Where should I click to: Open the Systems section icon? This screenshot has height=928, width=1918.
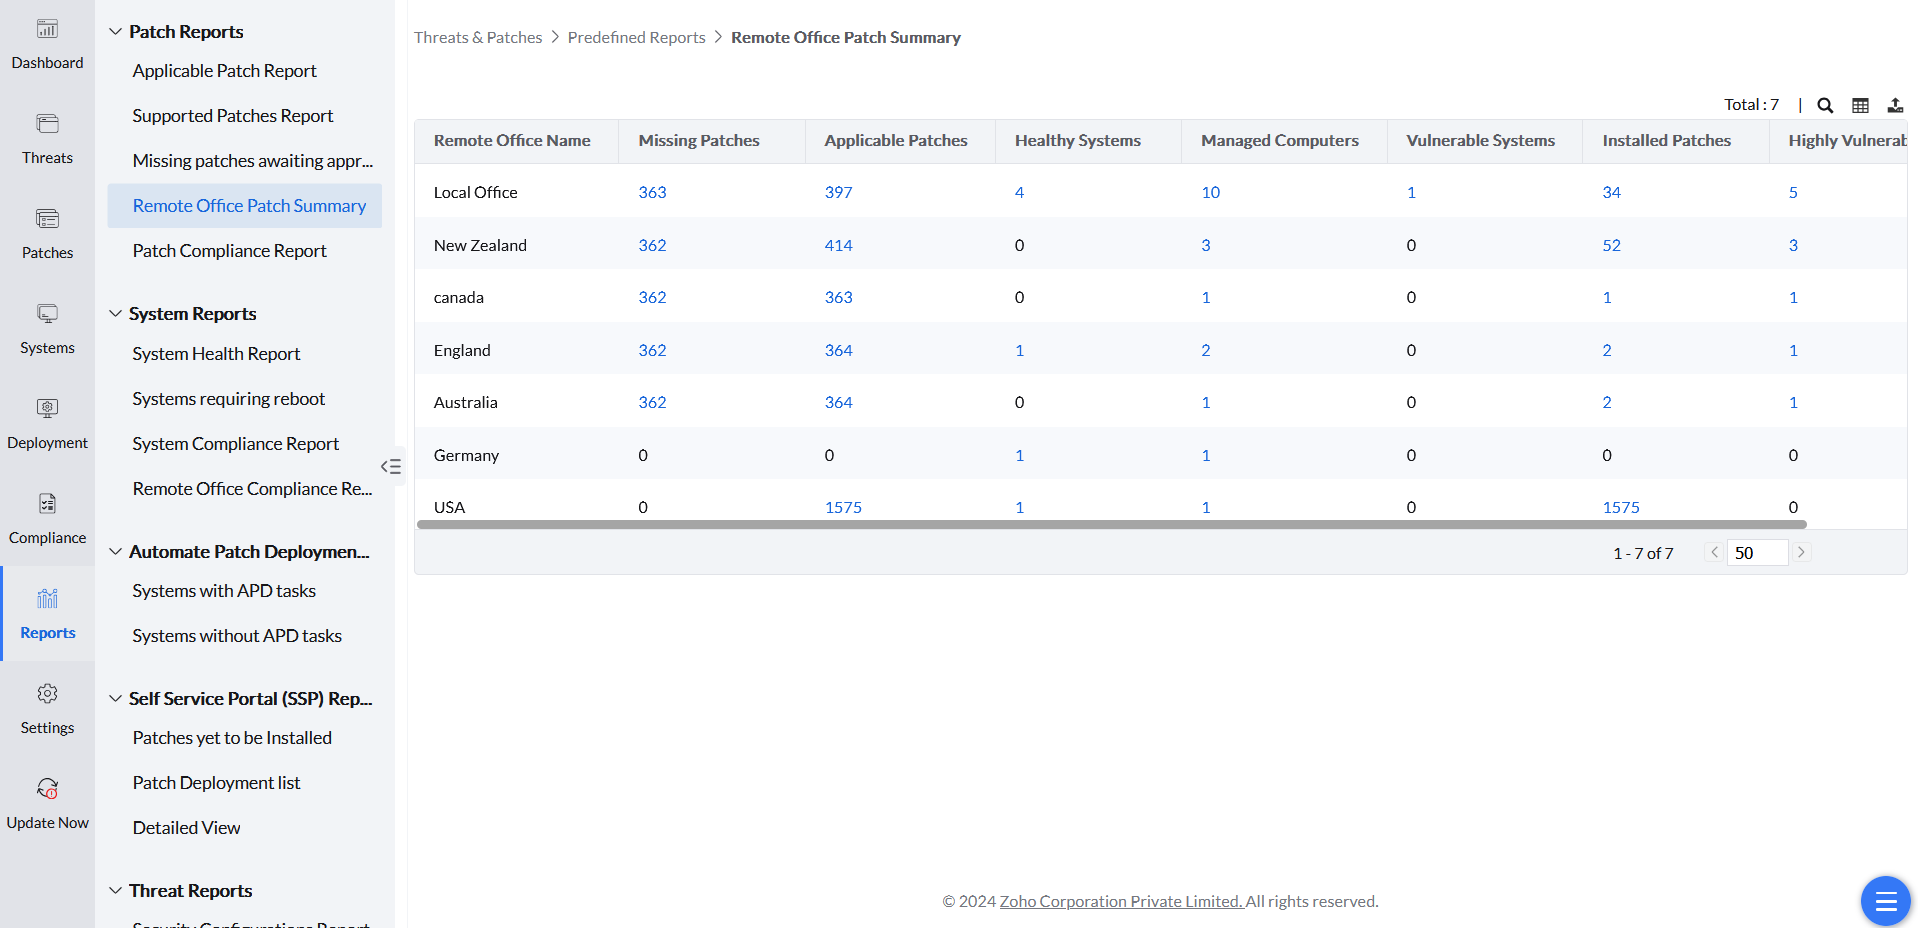tap(47, 315)
